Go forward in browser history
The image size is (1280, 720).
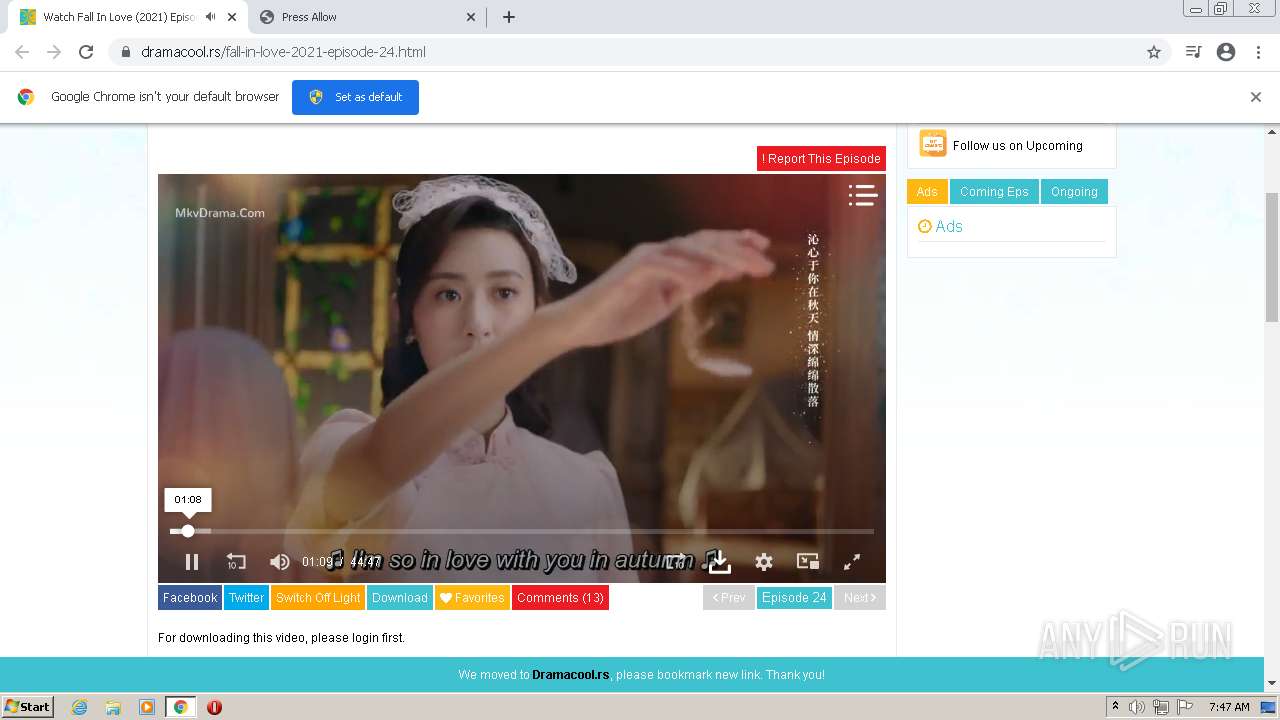(x=54, y=52)
